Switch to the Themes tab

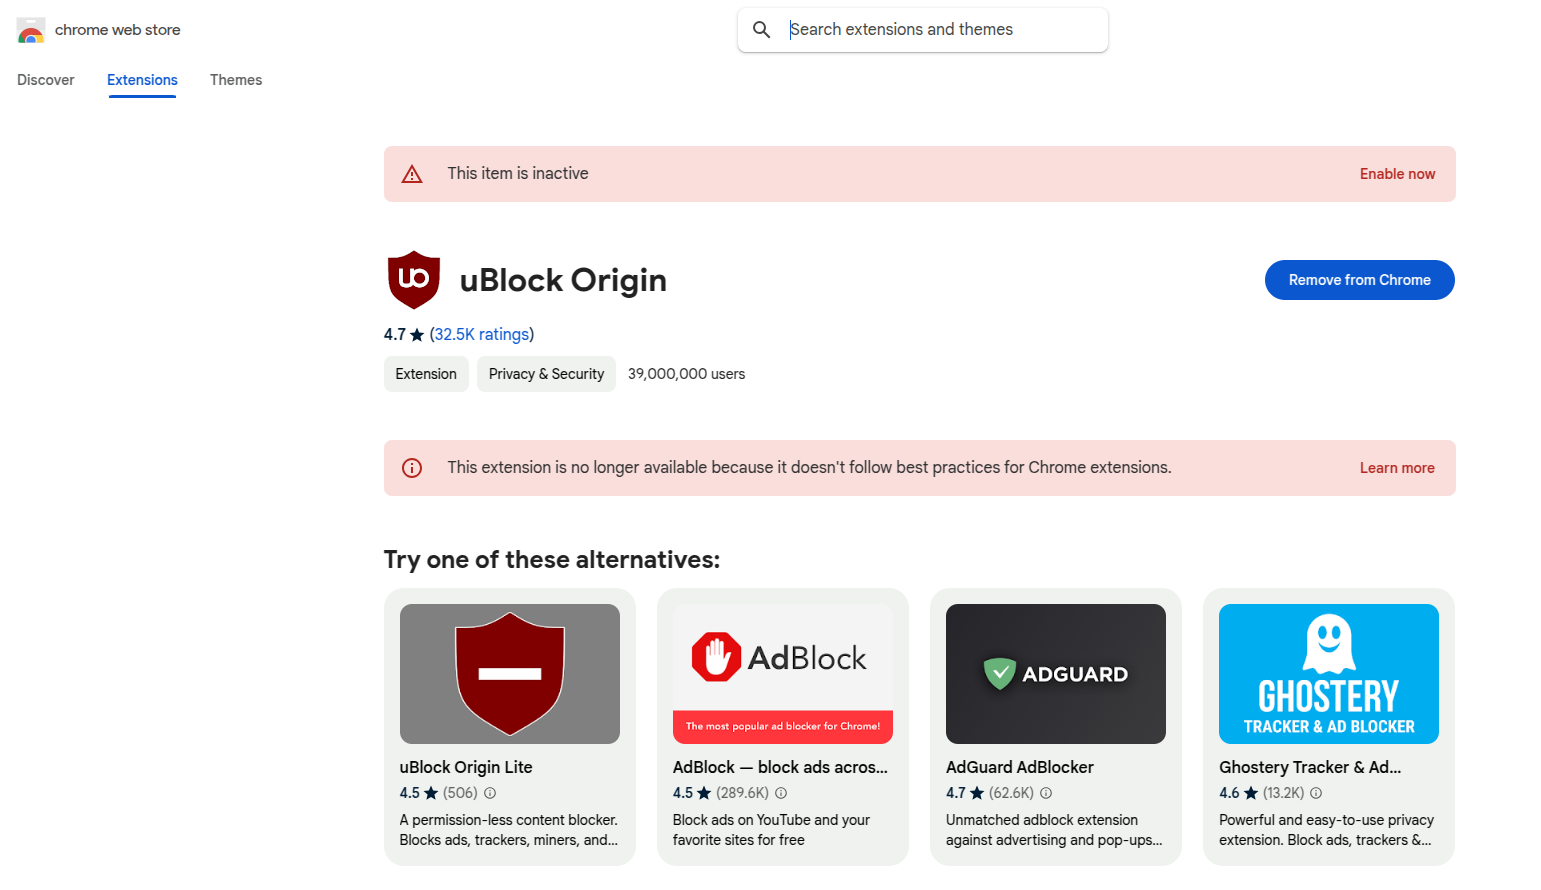pyautogui.click(x=236, y=80)
